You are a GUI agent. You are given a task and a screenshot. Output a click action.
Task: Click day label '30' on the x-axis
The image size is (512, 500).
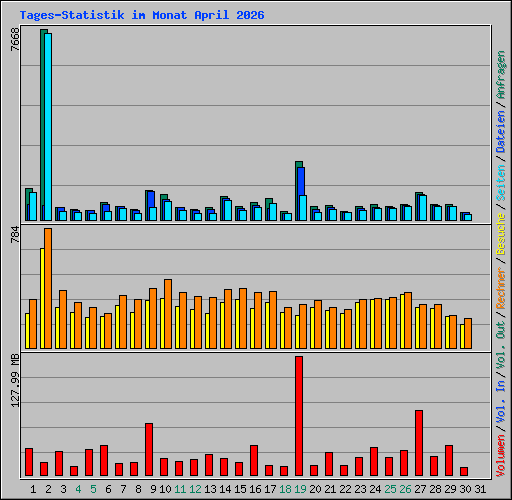(465, 489)
